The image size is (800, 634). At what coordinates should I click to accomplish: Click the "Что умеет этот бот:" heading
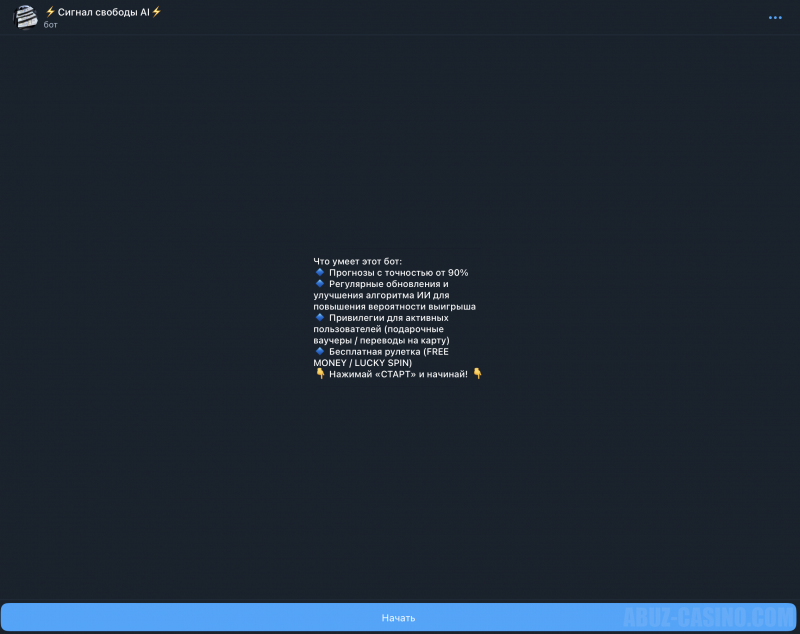(357, 261)
